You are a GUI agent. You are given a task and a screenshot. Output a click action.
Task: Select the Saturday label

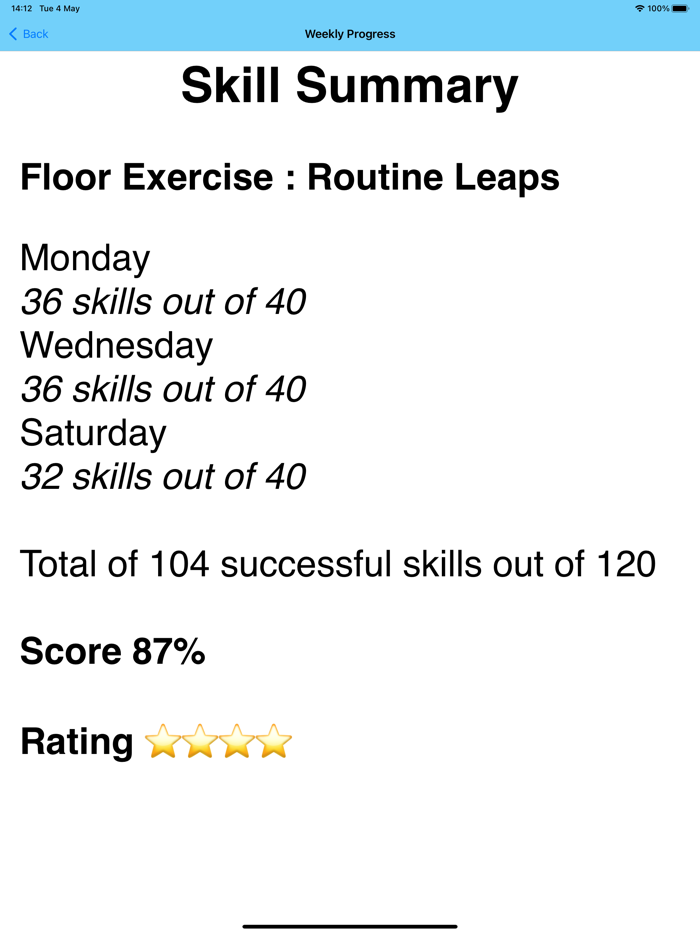click(x=93, y=432)
